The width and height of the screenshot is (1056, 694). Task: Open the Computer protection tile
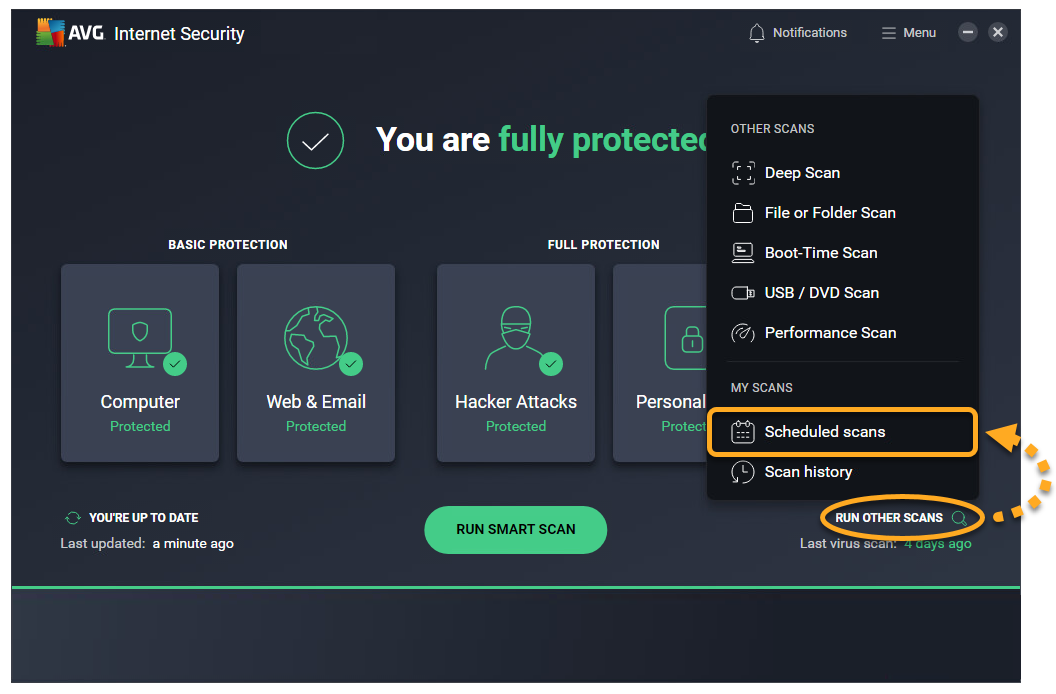click(x=140, y=363)
